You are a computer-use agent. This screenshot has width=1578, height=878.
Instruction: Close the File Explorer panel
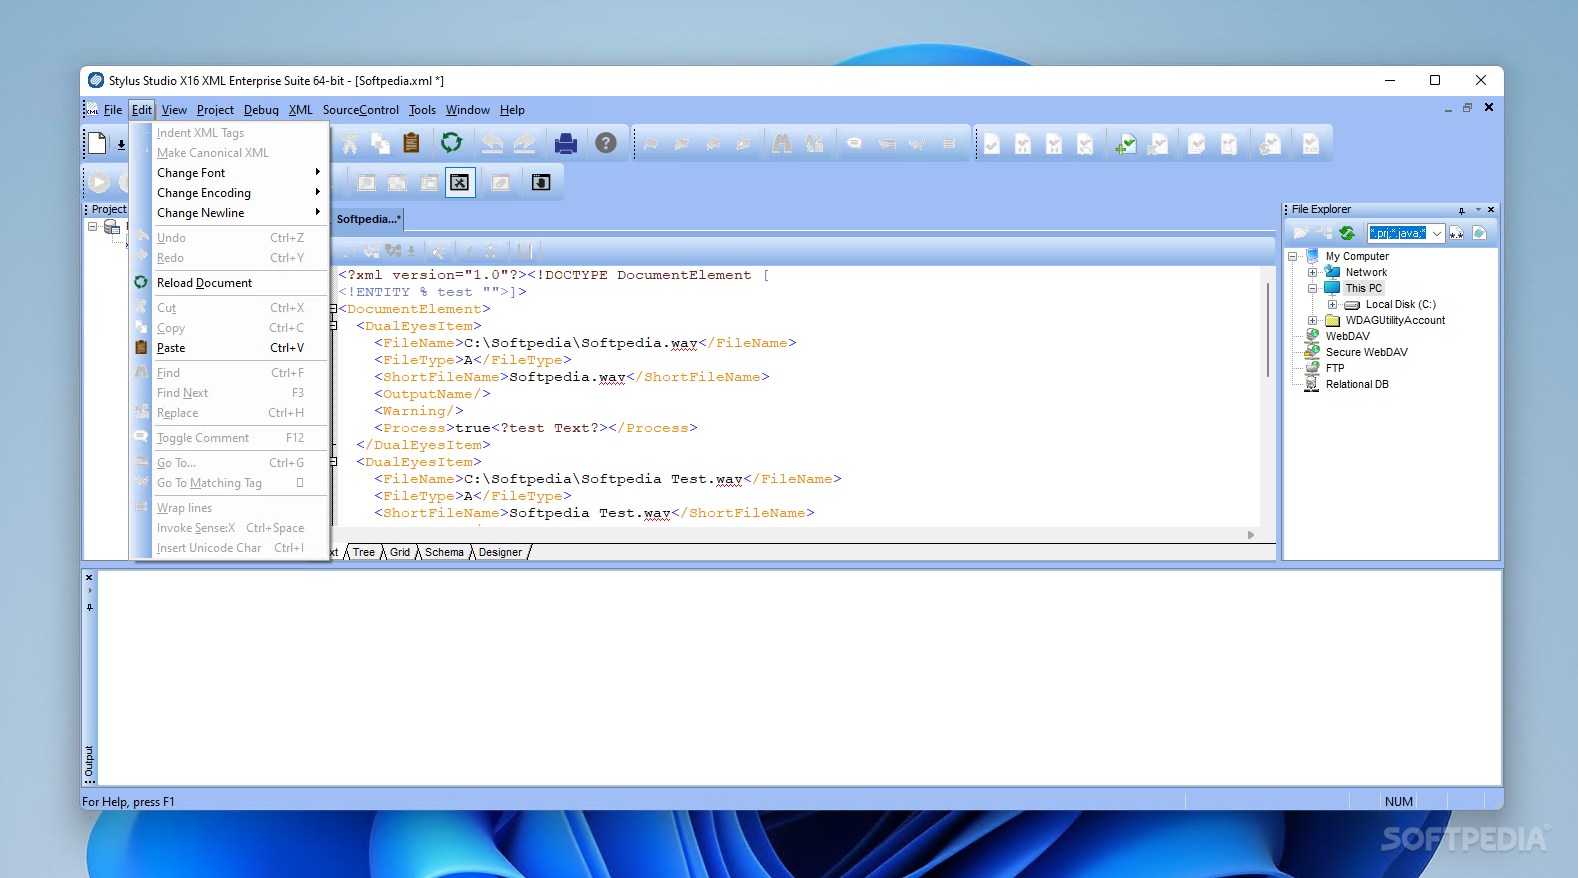coord(1491,210)
